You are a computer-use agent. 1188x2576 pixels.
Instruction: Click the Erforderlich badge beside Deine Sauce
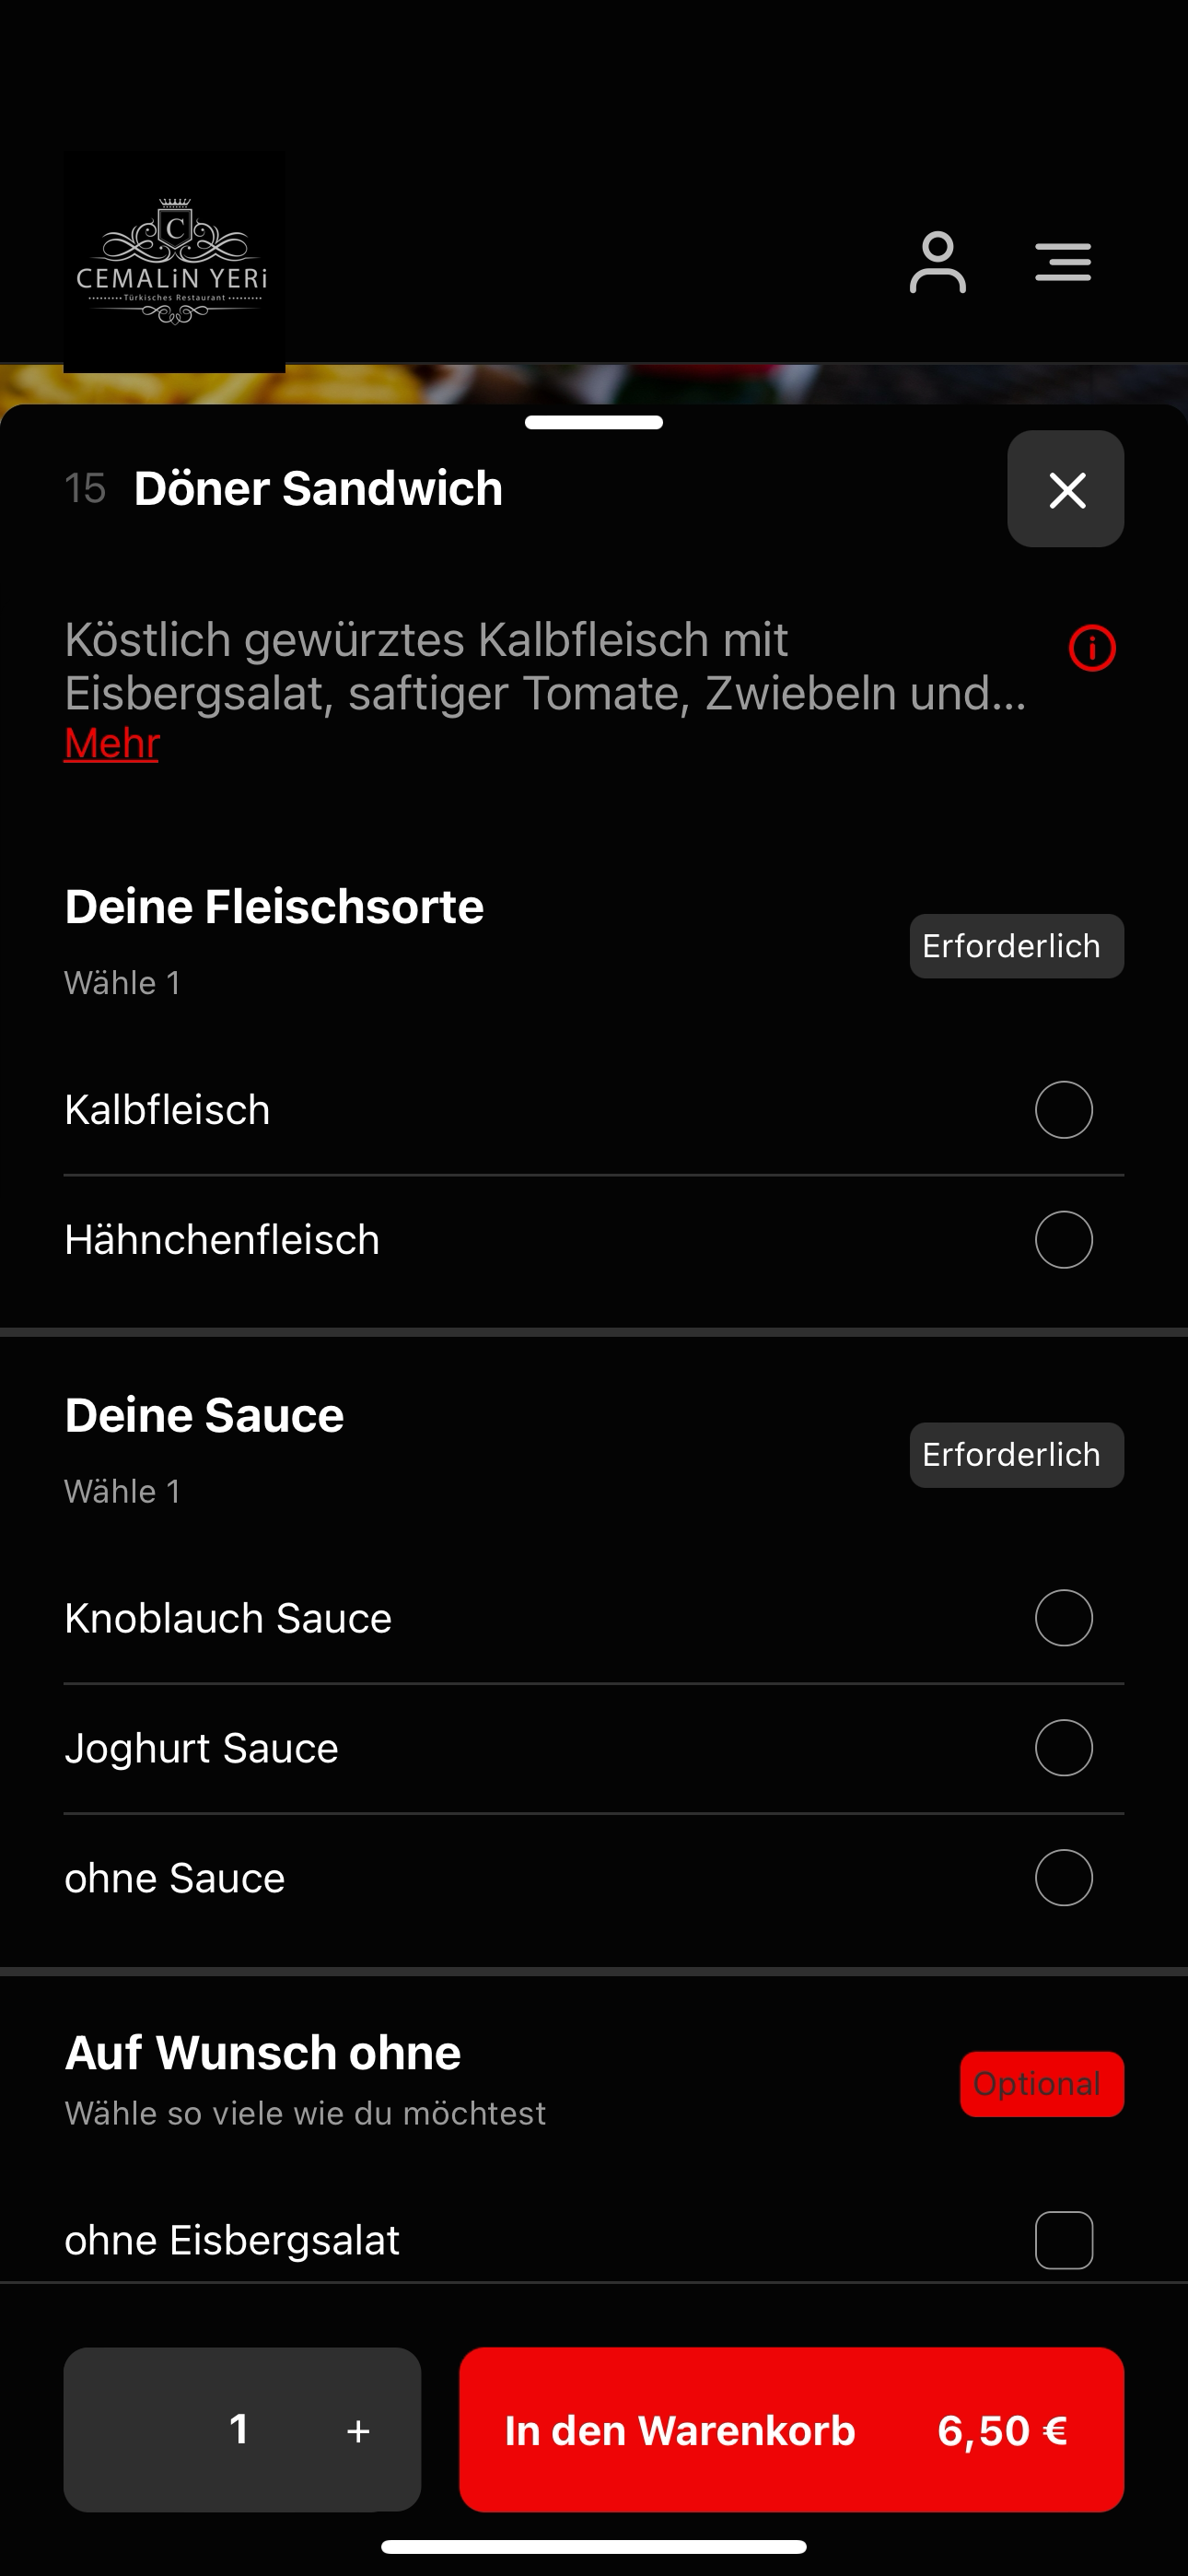coord(1016,1455)
